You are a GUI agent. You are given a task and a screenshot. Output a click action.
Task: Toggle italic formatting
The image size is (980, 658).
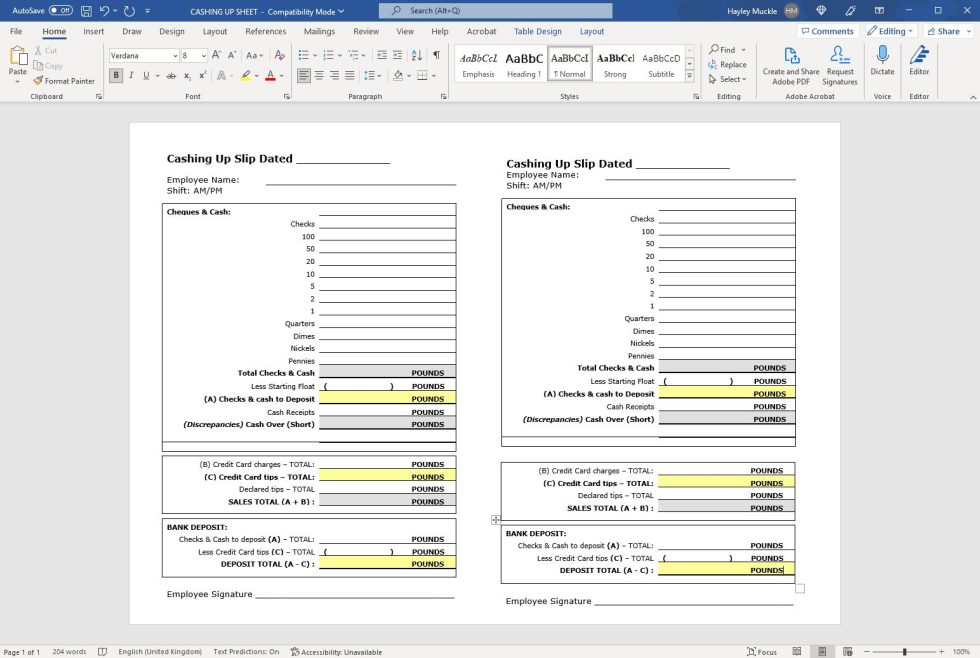[x=130, y=76]
